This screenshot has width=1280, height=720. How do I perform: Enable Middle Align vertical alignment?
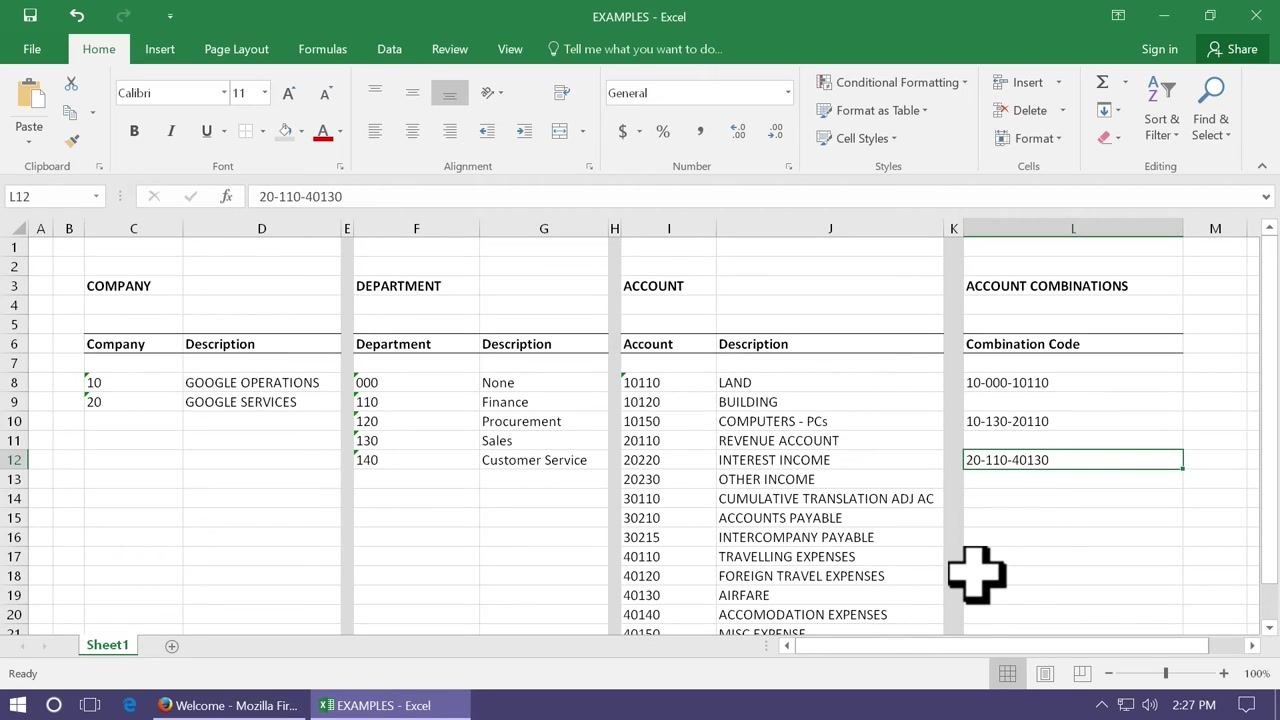[x=412, y=92]
